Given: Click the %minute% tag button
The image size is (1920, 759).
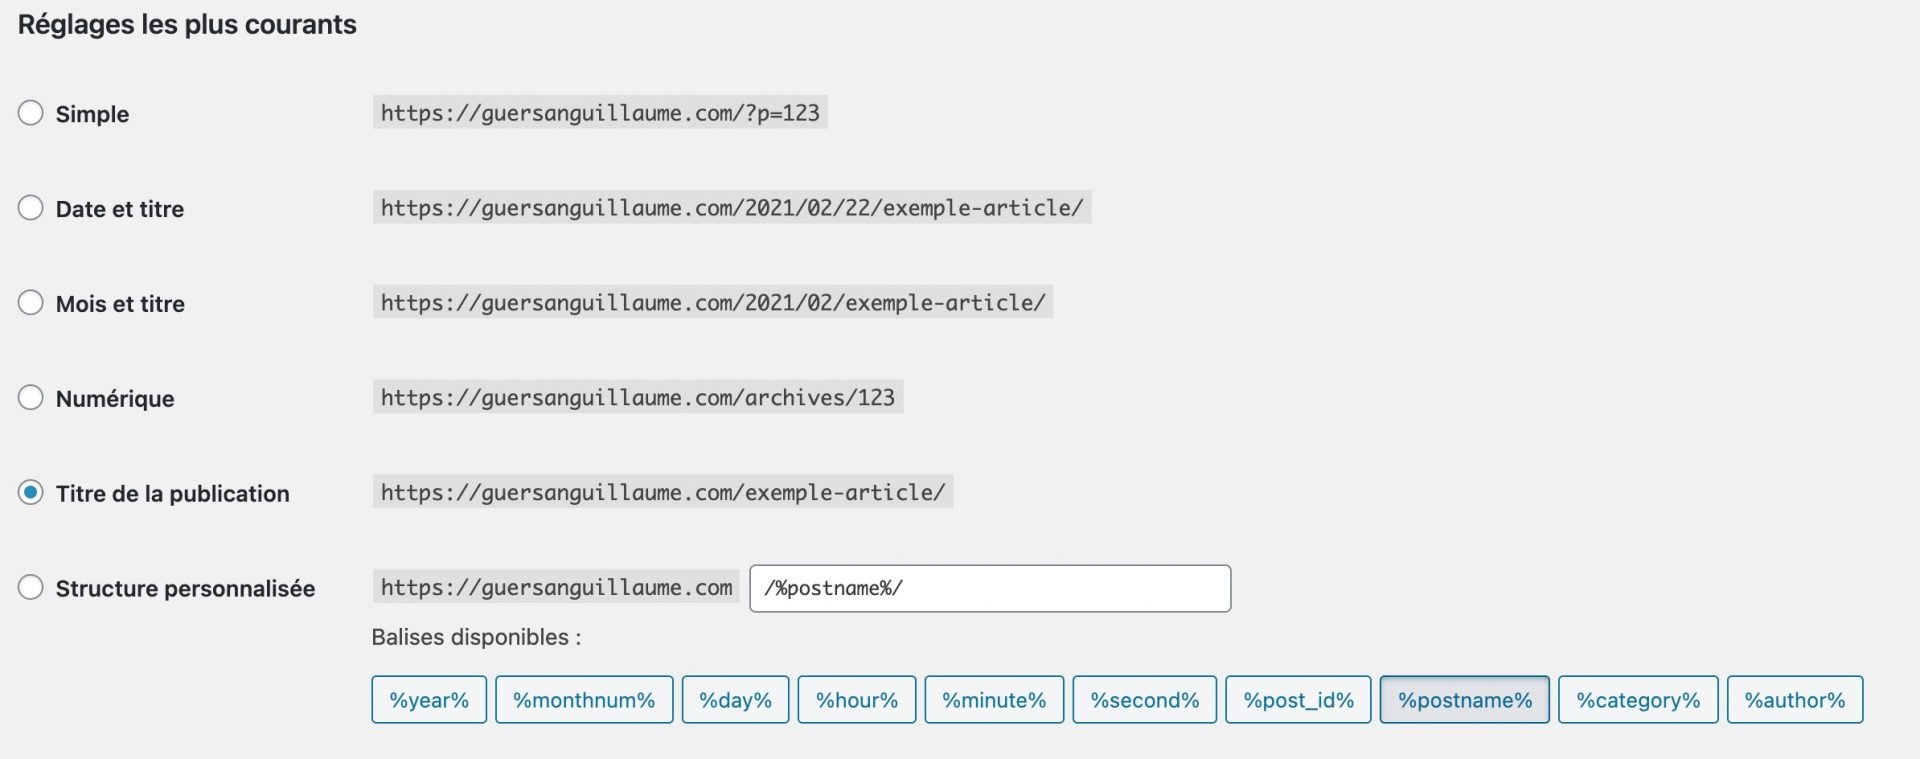Looking at the screenshot, I should point(994,700).
